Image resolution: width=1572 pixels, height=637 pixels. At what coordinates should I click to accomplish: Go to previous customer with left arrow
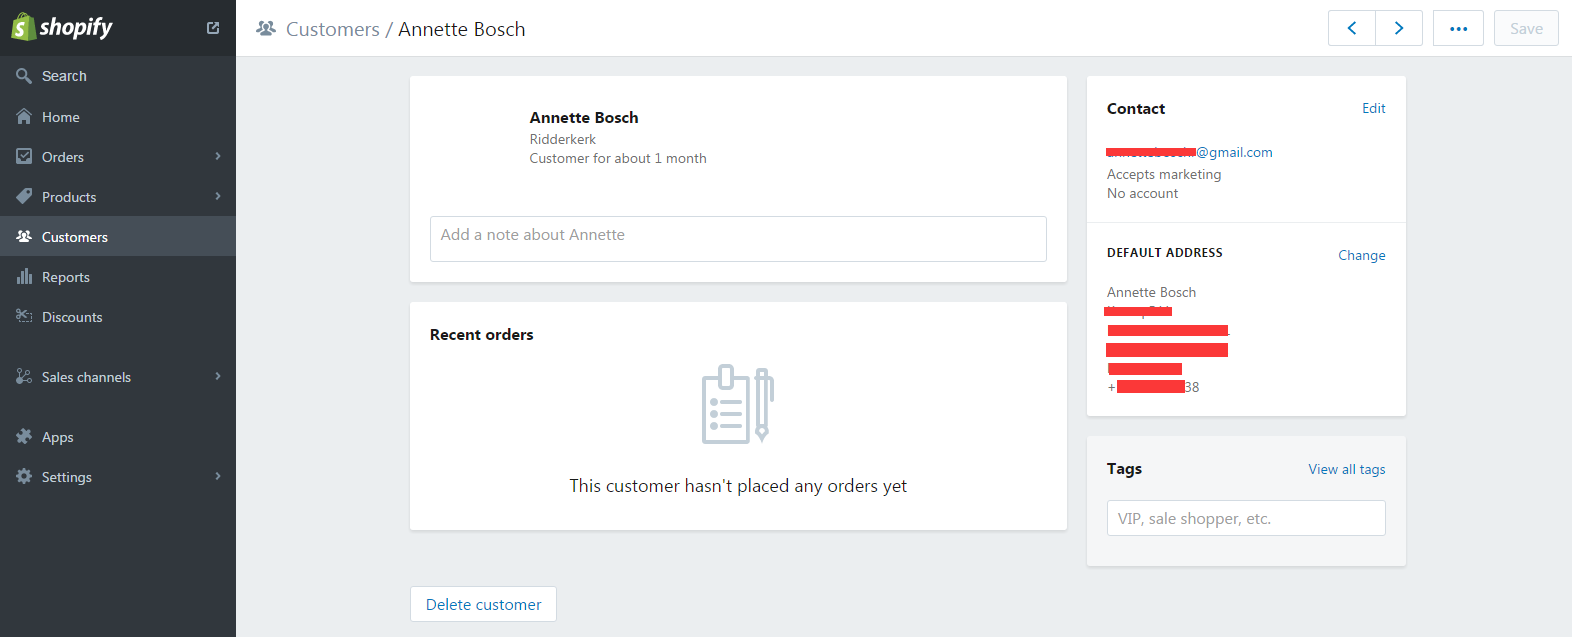click(x=1352, y=28)
